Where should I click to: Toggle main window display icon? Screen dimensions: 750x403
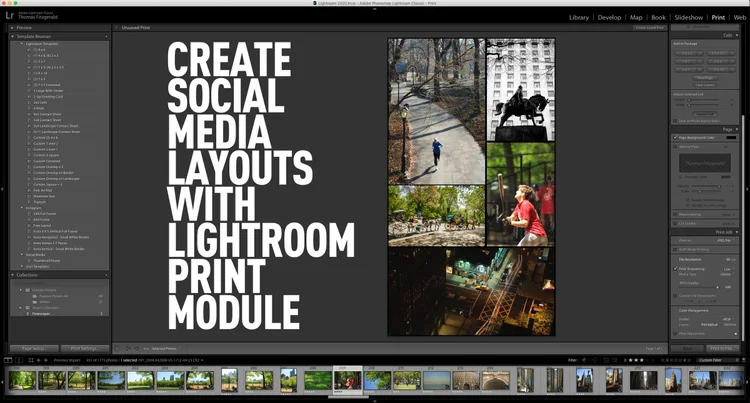(x=8, y=360)
